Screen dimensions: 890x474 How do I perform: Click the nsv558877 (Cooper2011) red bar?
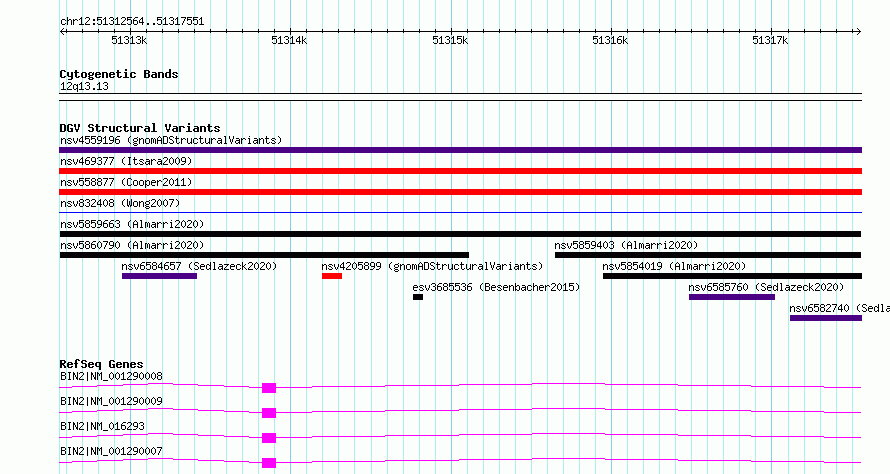tap(460, 192)
